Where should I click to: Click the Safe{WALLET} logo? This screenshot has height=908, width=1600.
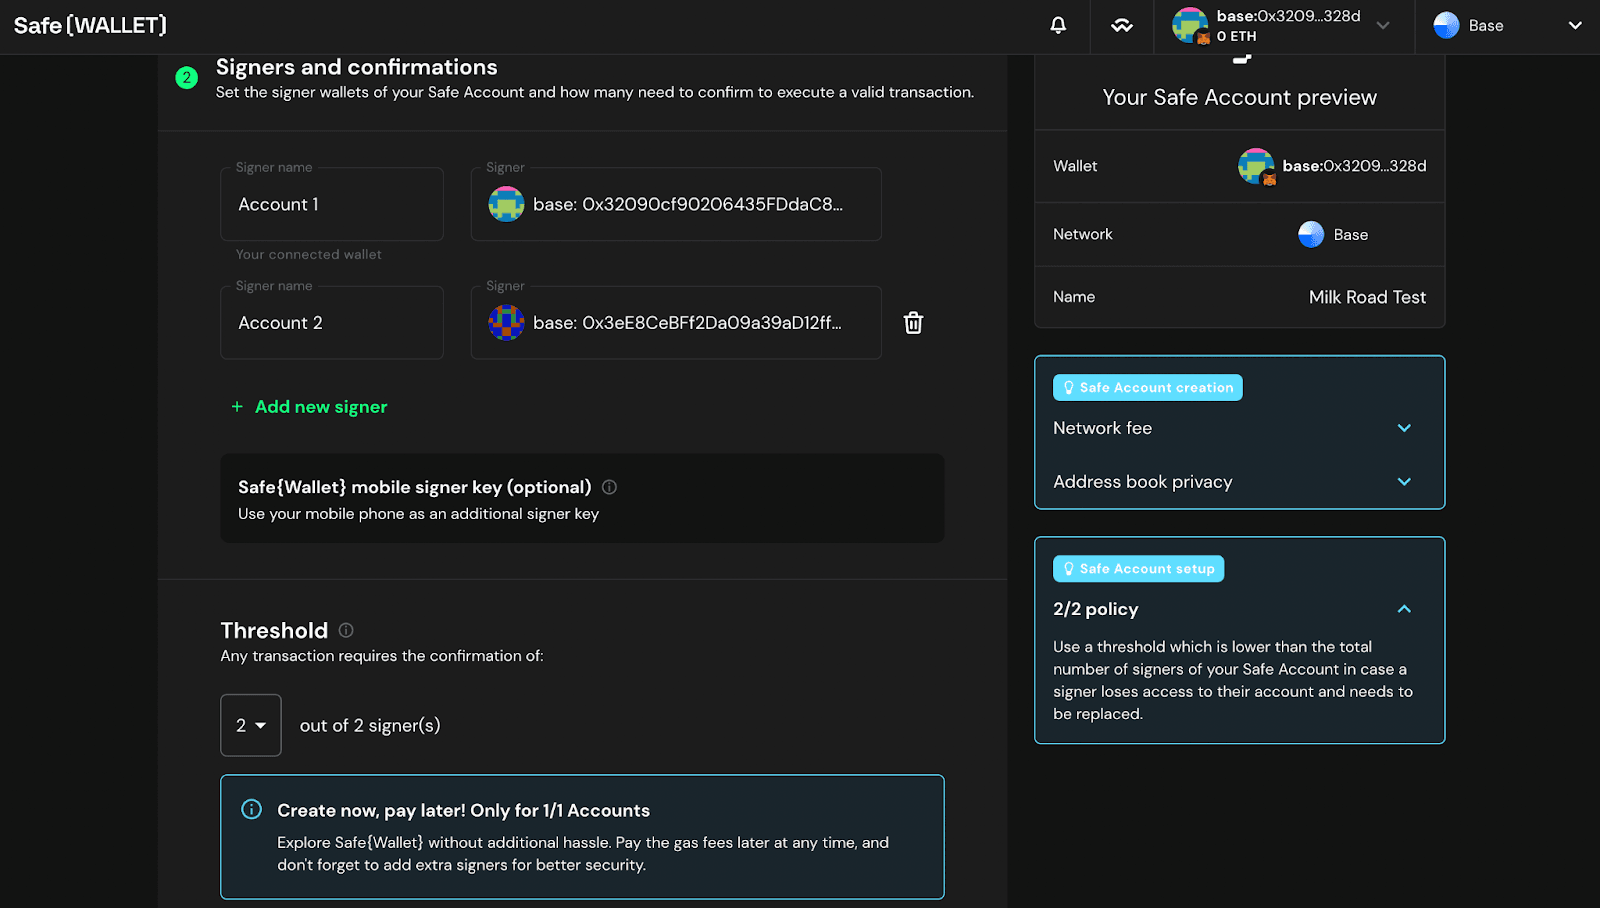point(88,25)
